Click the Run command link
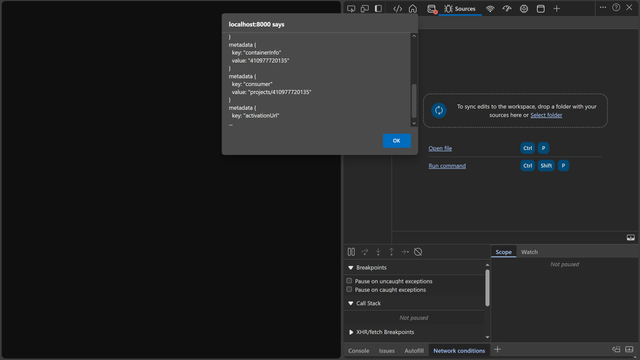 click(x=447, y=166)
